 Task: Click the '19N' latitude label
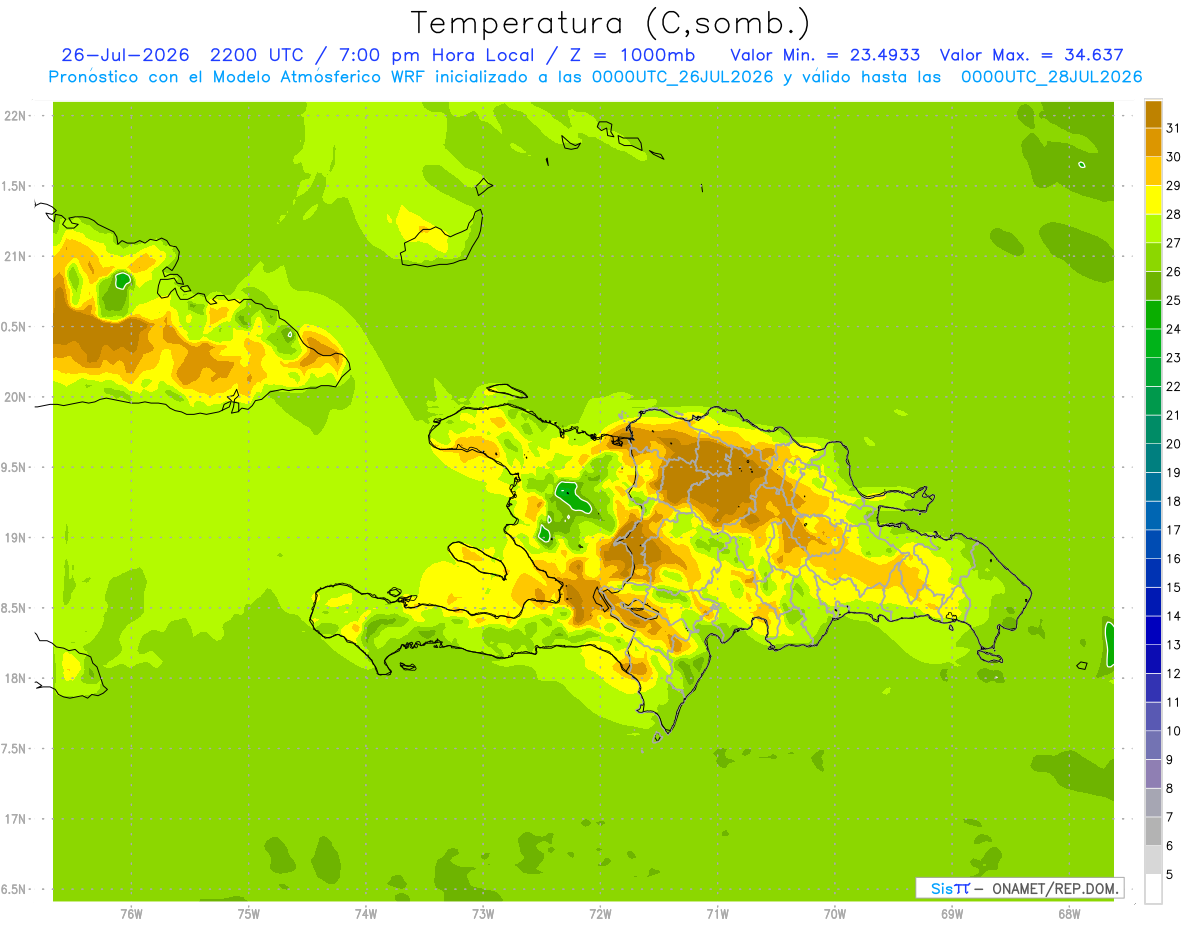tap(15, 538)
